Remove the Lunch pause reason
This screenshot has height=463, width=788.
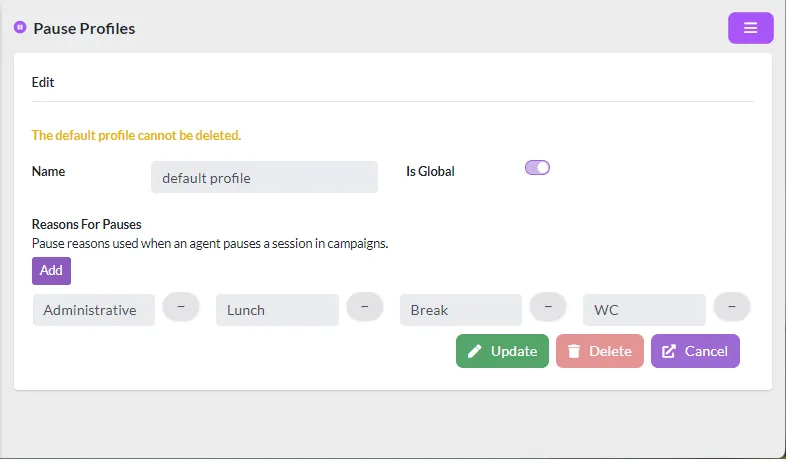pyautogui.click(x=365, y=307)
